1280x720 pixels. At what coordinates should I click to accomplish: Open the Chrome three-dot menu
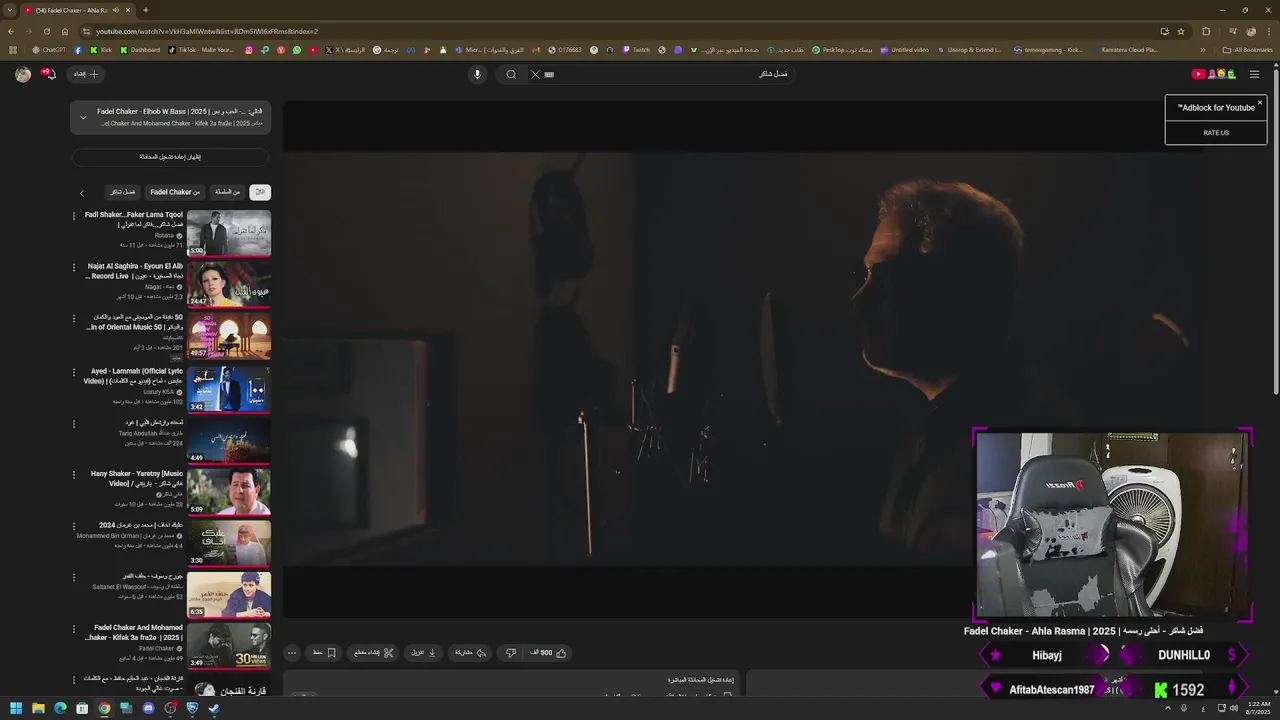pos(1268,31)
